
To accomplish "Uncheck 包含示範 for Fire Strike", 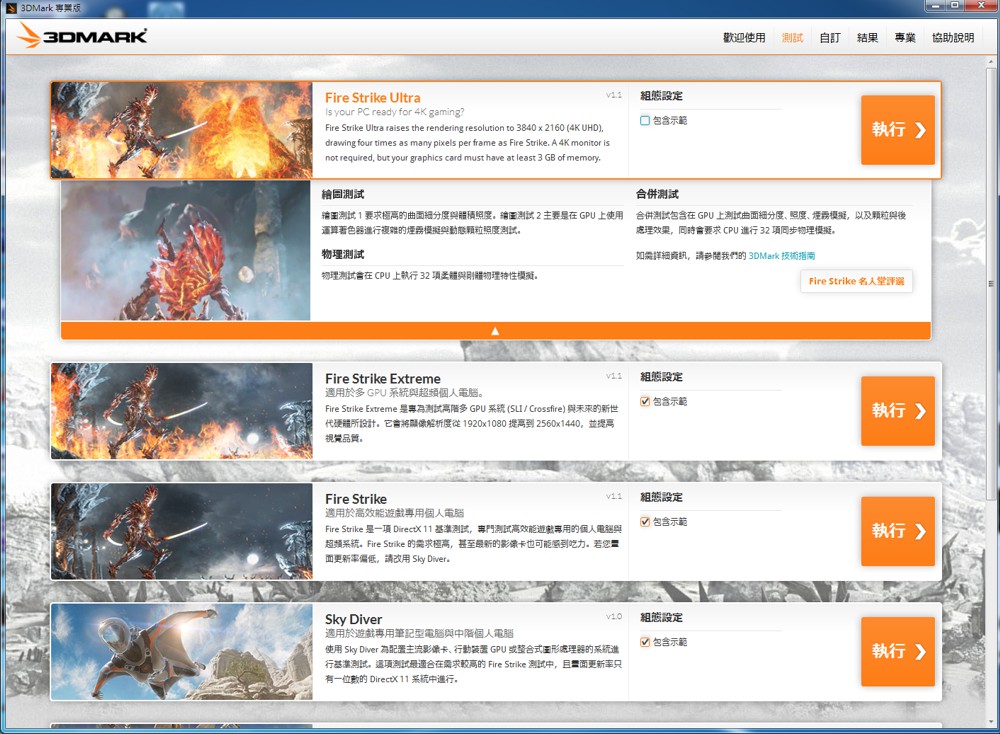I will (x=645, y=522).
